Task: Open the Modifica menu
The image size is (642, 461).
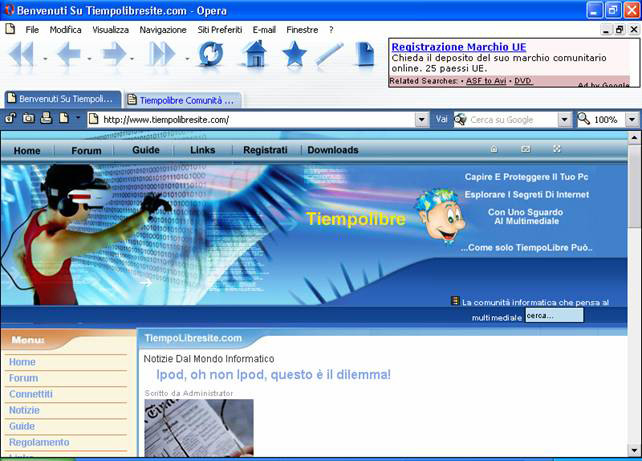Action: [x=66, y=29]
